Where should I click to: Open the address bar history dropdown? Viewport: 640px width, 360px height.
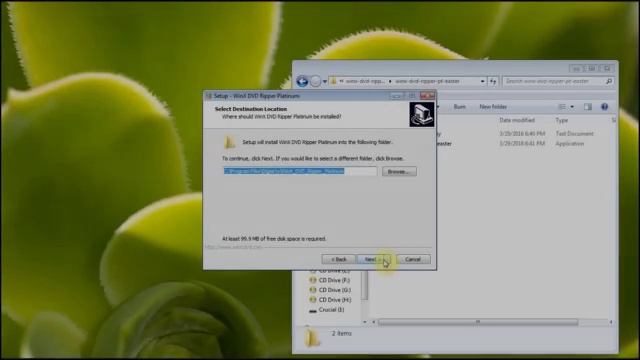click(x=482, y=81)
